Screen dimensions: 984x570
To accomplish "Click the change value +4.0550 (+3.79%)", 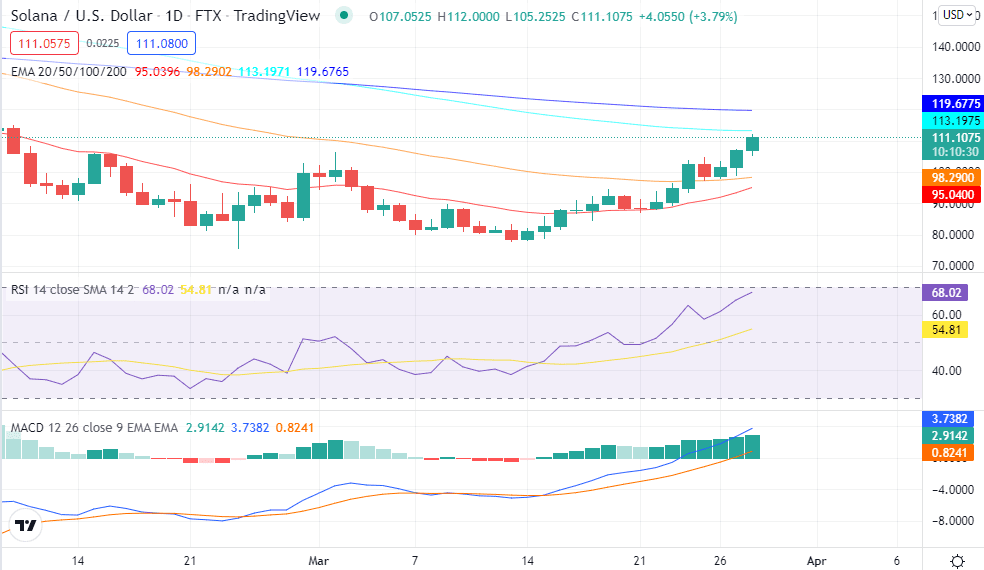I will 688,16.
